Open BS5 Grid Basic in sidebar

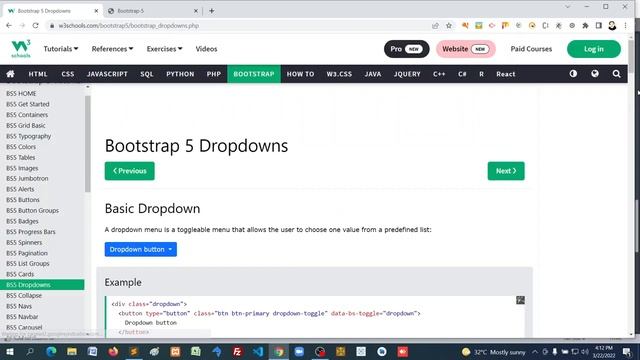pos(26,125)
